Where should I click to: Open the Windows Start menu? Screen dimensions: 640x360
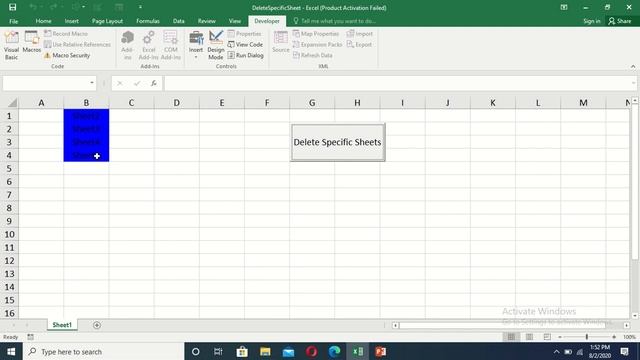tap(11, 351)
